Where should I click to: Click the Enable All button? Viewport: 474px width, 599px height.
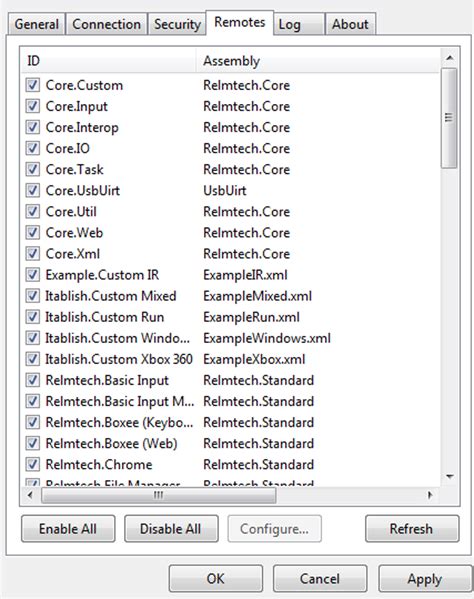(x=68, y=529)
